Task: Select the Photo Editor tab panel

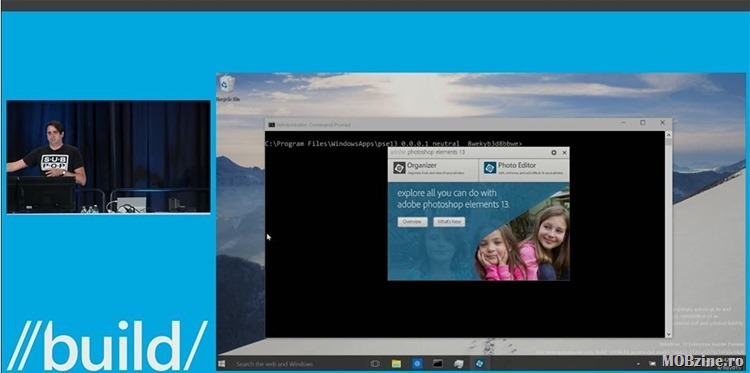Action: [524, 170]
